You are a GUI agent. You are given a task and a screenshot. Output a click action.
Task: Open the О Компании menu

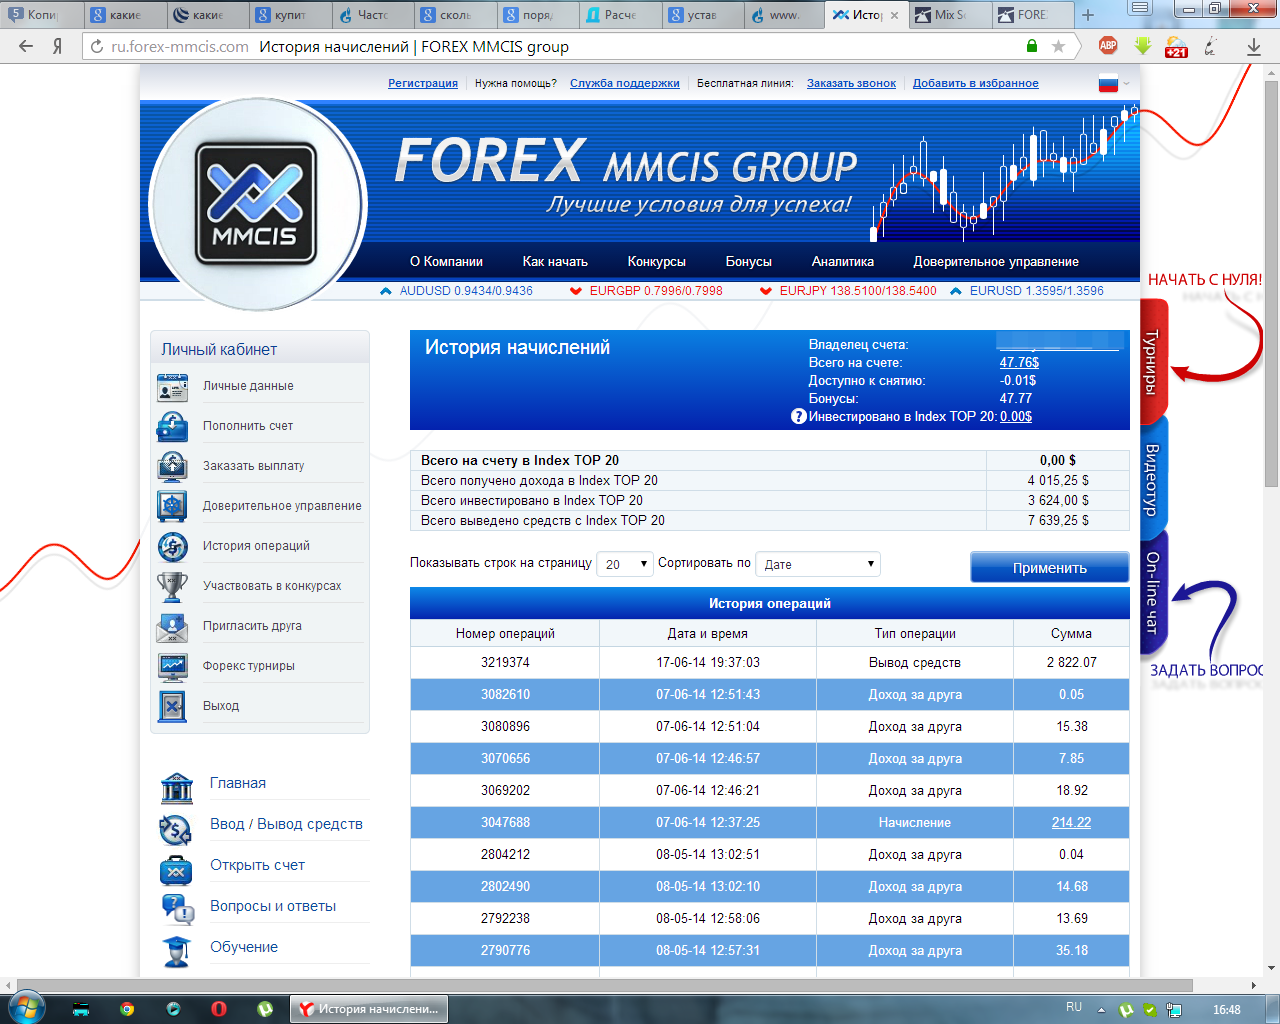[x=446, y=261]
